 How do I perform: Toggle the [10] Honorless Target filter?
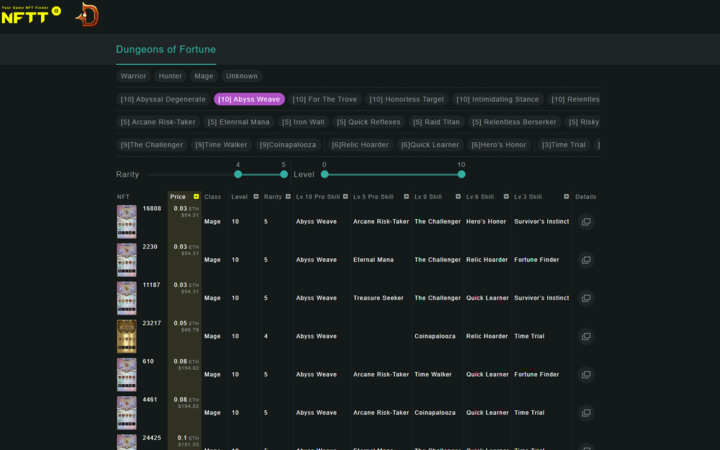(x=407, y=99)
